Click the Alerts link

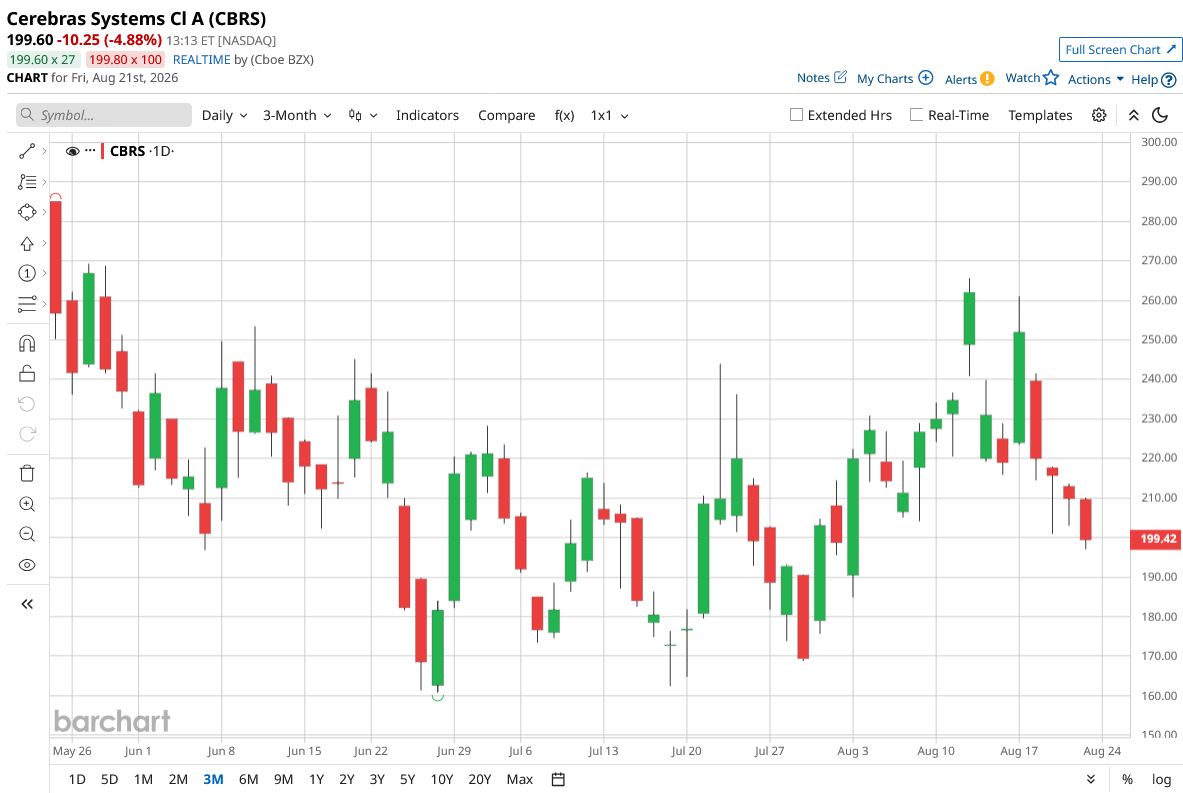tap(960, 79)
